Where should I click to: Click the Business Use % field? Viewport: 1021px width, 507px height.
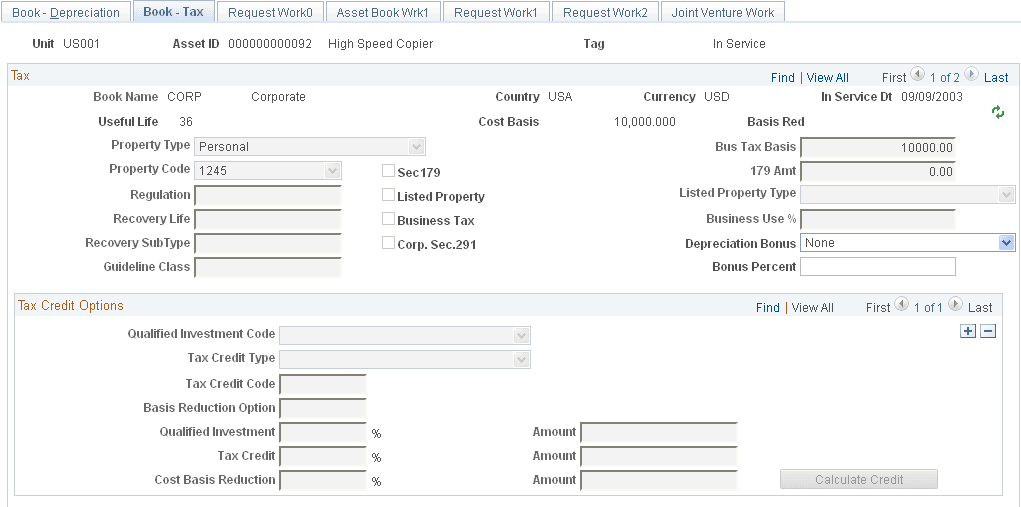point(878,219)
